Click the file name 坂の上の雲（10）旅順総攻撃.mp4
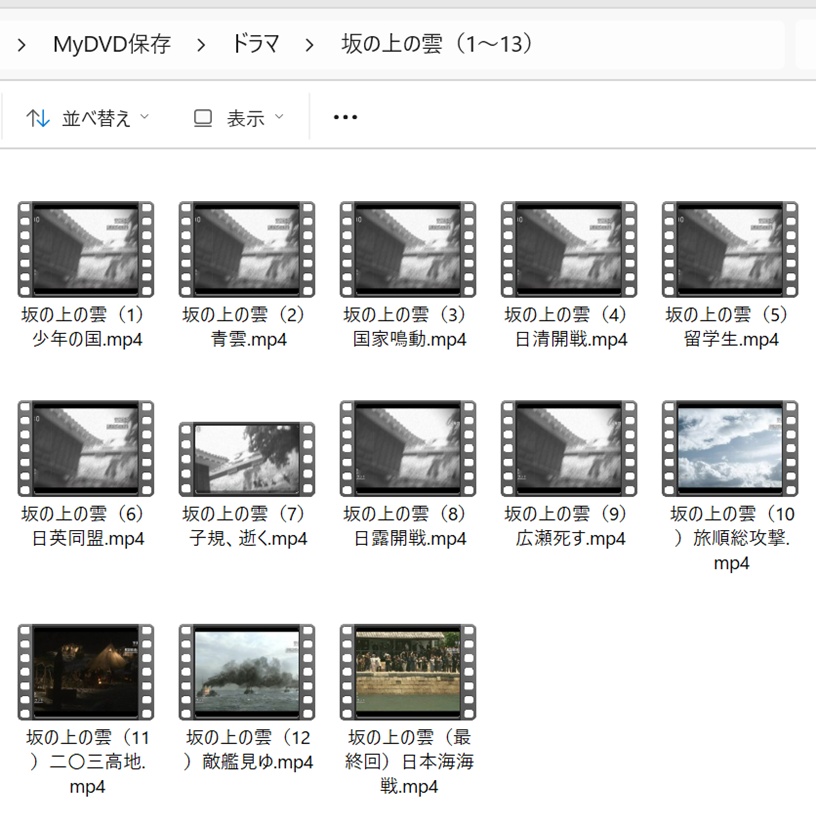The height and width of the screenshot is (825, 816). (x=731, y=538)
